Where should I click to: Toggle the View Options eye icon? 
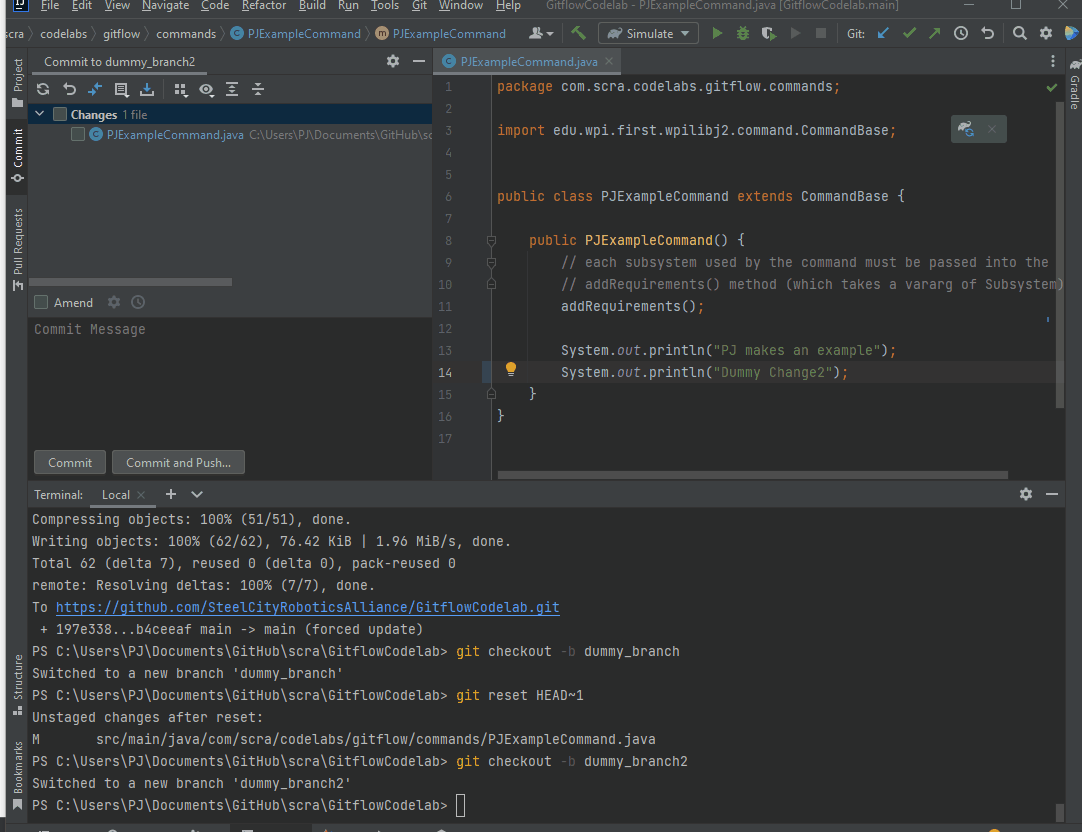click(206, 89)
